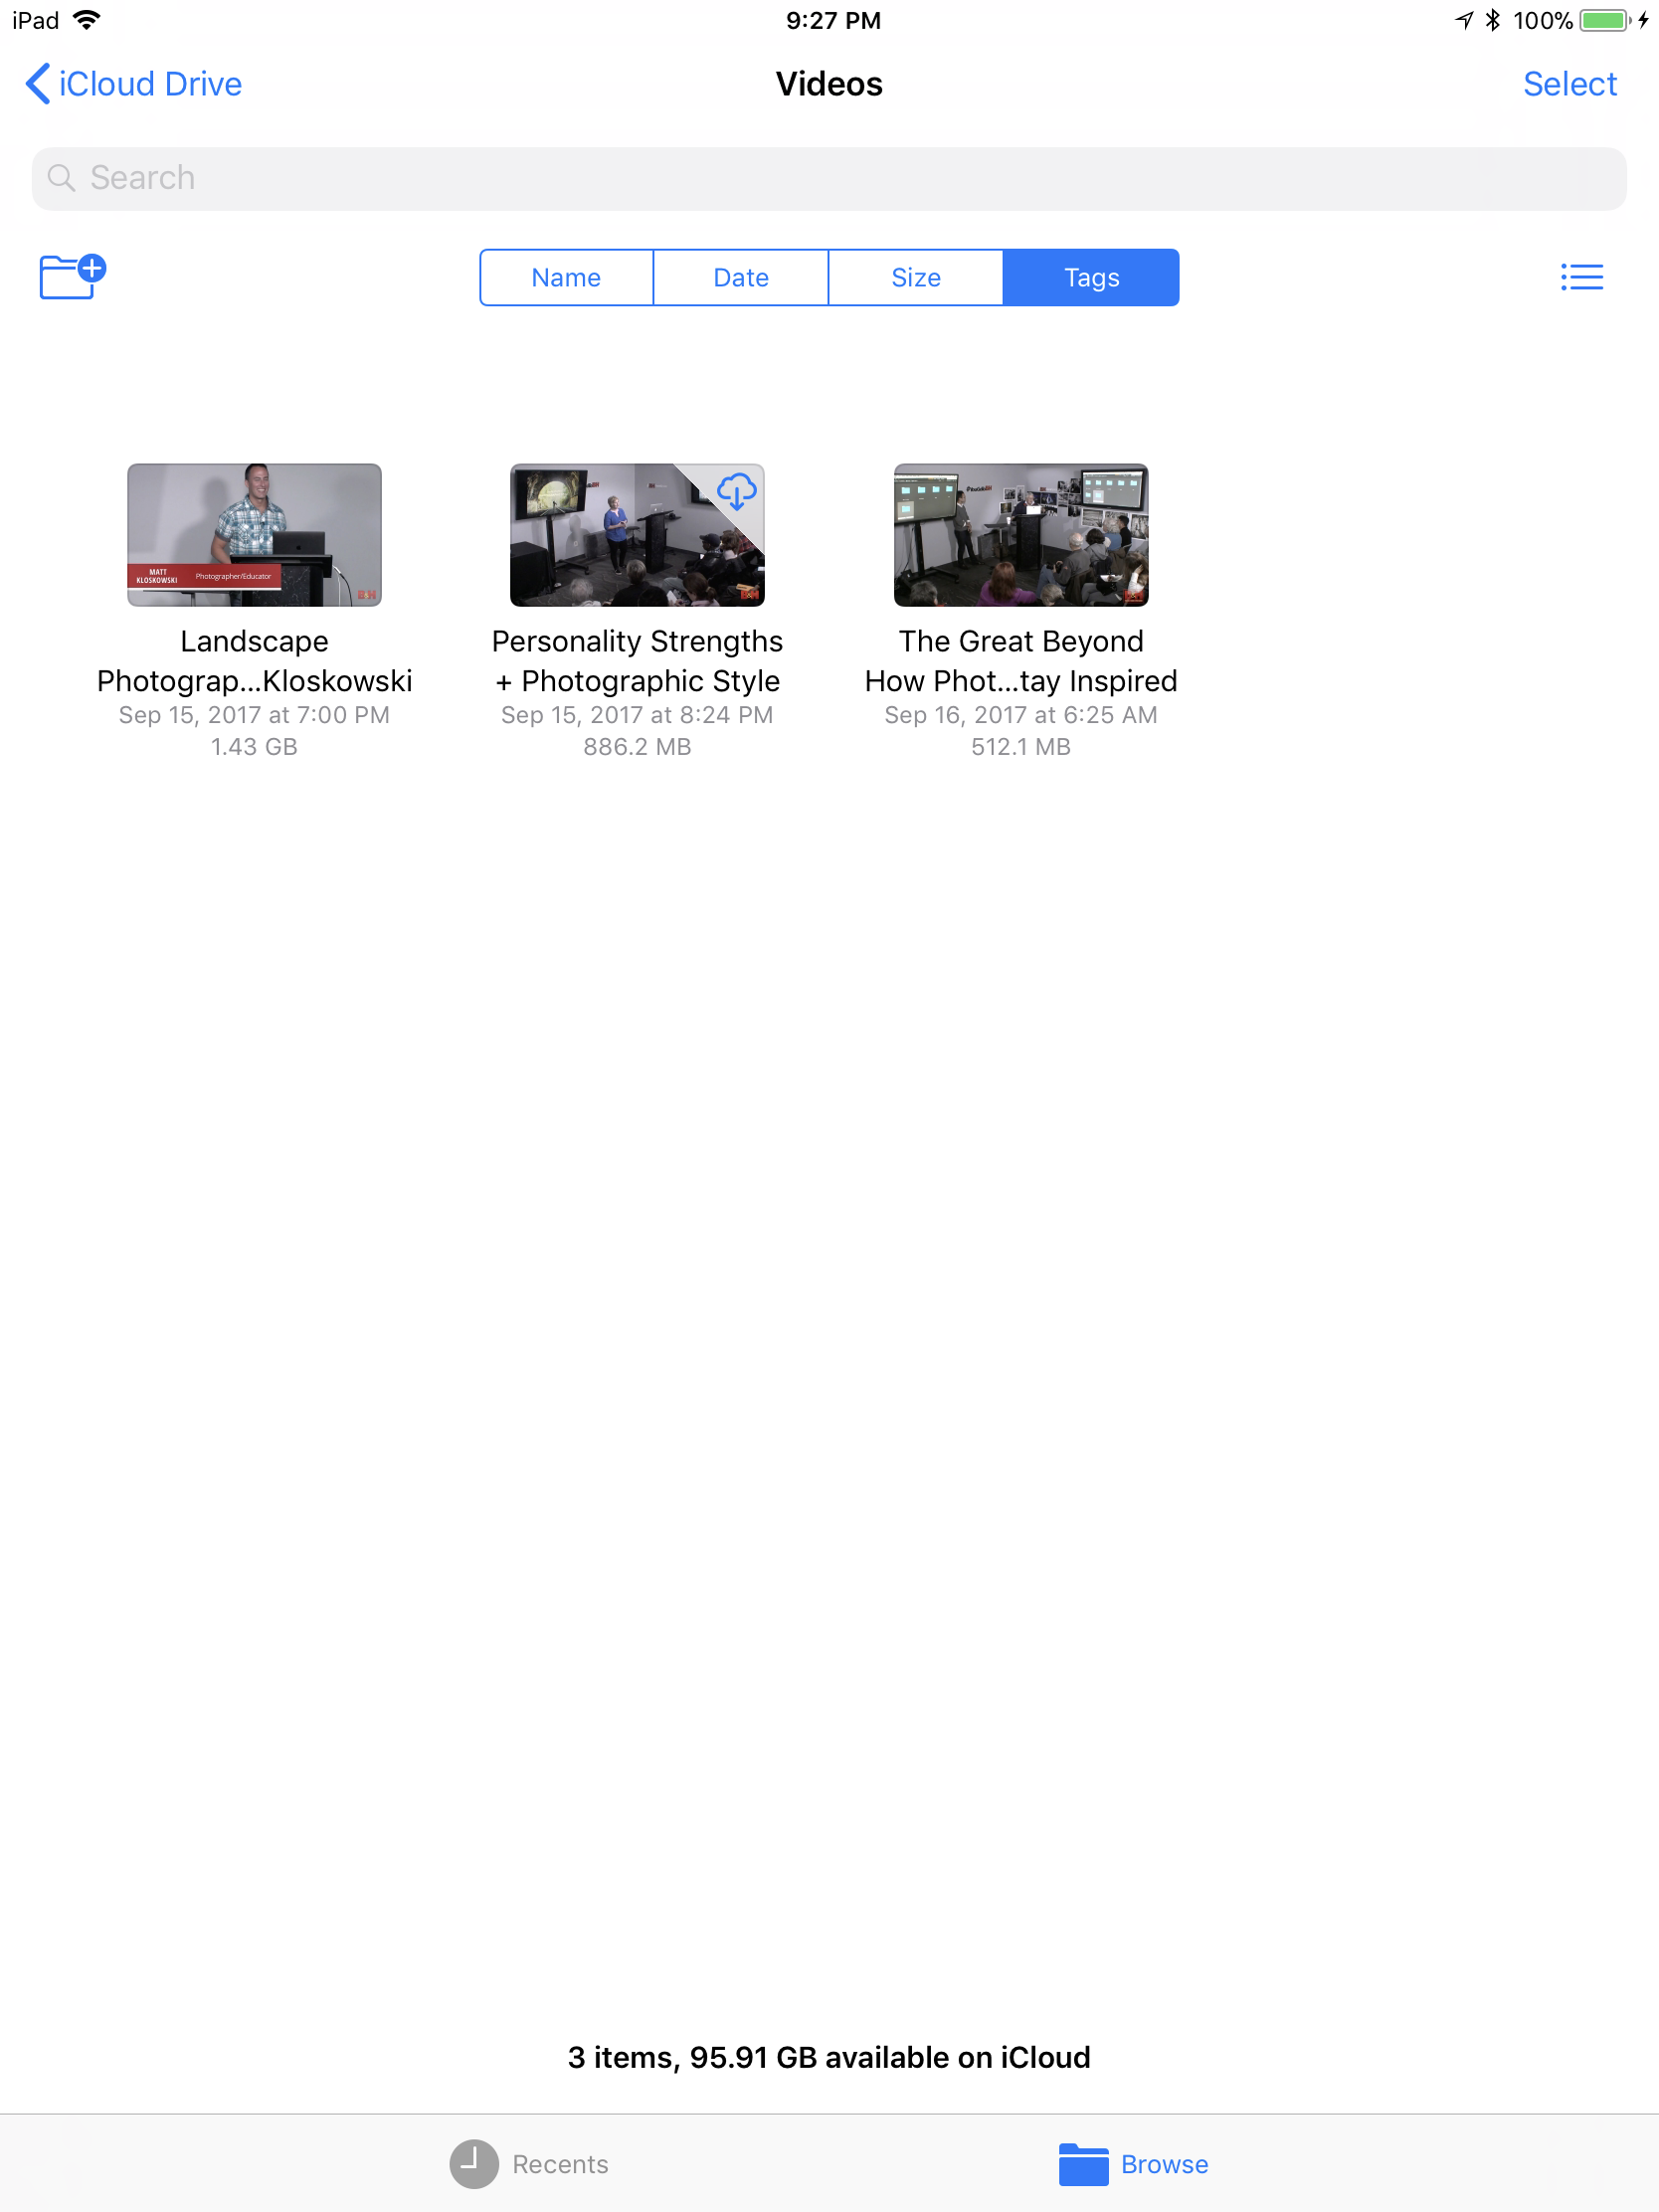Sort files by Size

tap(915, 277)
